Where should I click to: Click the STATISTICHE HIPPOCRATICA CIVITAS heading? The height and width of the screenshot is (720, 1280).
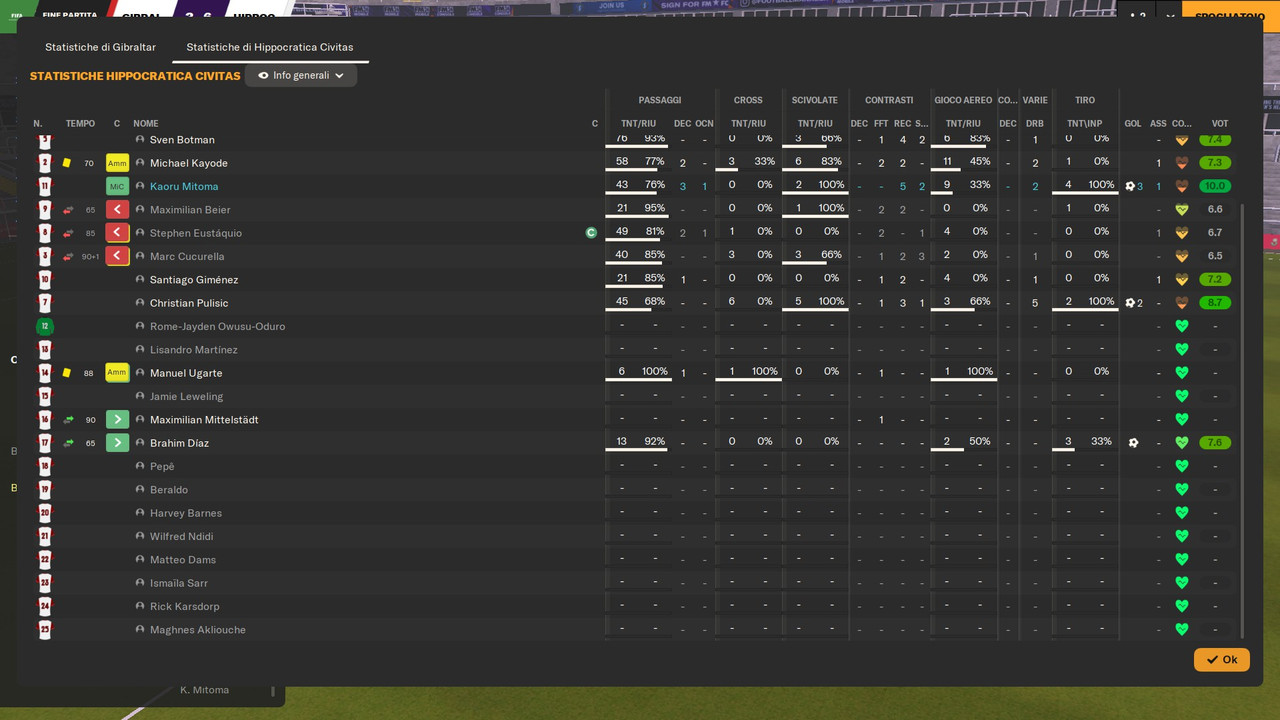(x=135, y=76)
